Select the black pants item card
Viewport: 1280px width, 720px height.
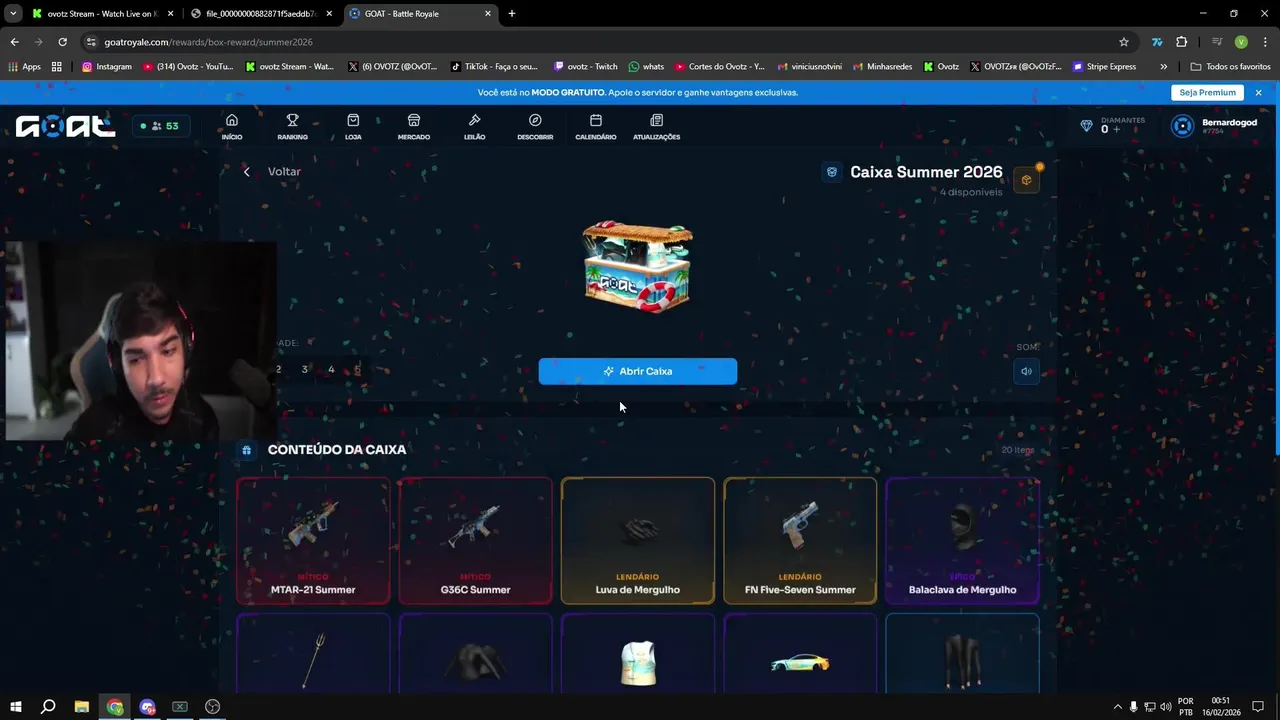click(x=962, y=654)
